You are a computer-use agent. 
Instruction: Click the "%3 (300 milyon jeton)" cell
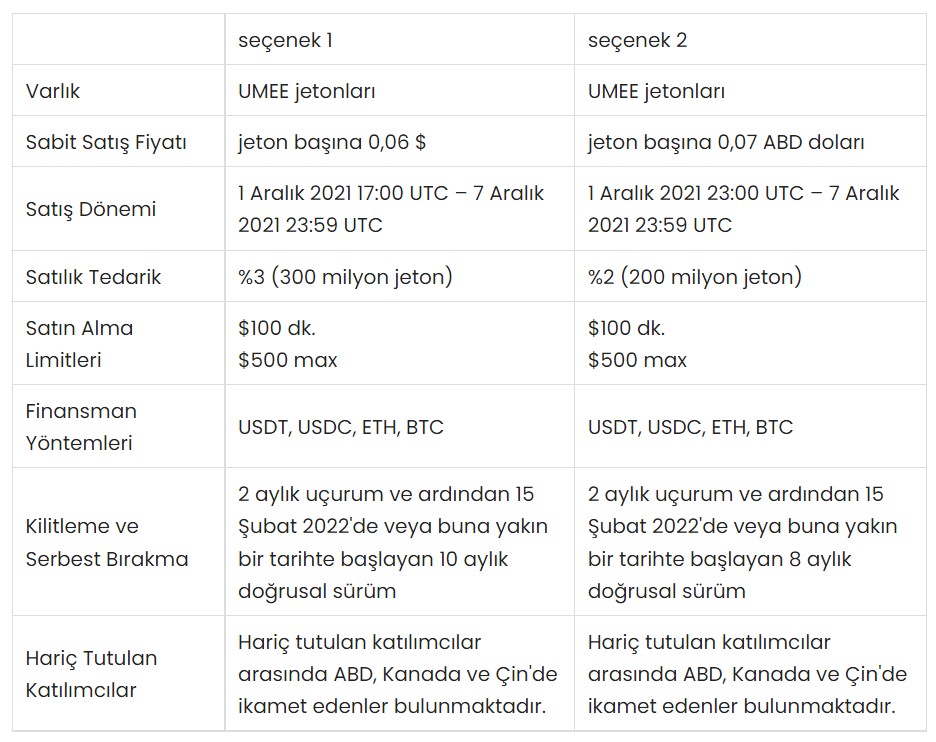coord(345,276)
